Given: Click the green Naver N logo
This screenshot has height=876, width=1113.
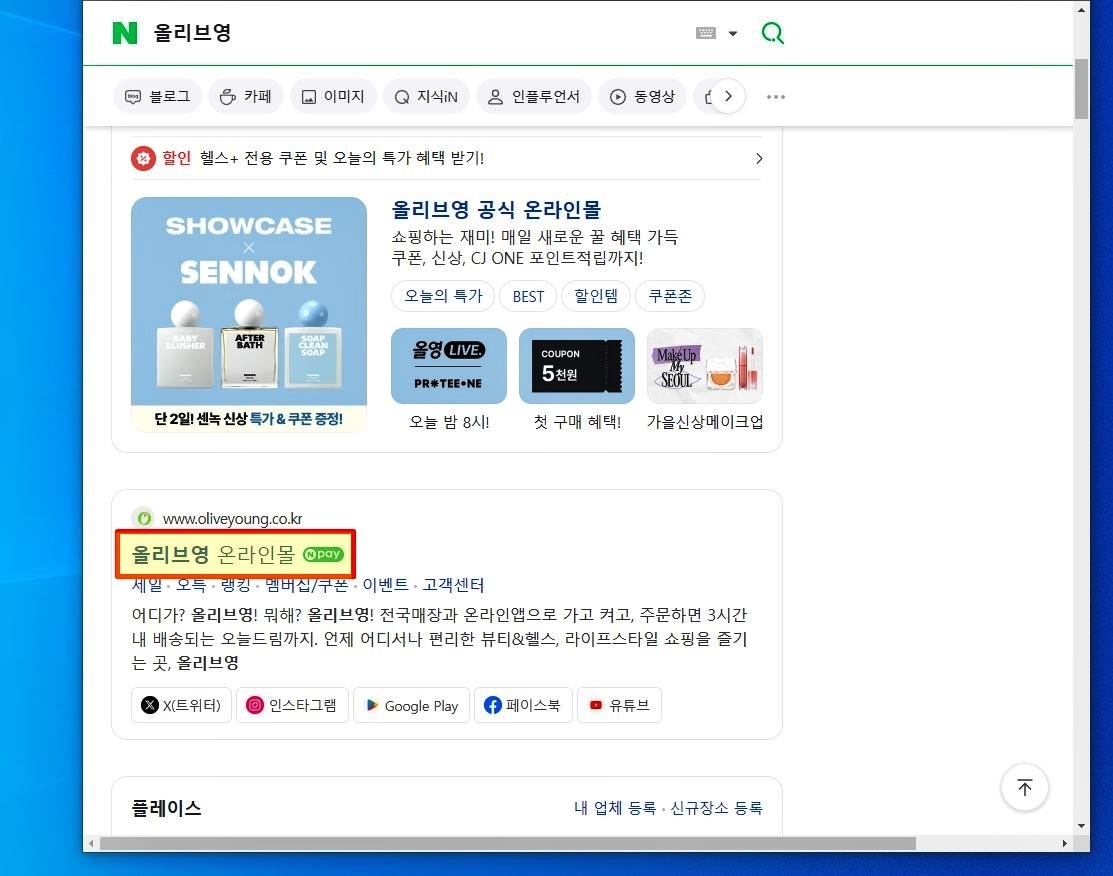Looking at the screenshot, I should [125, 33].
